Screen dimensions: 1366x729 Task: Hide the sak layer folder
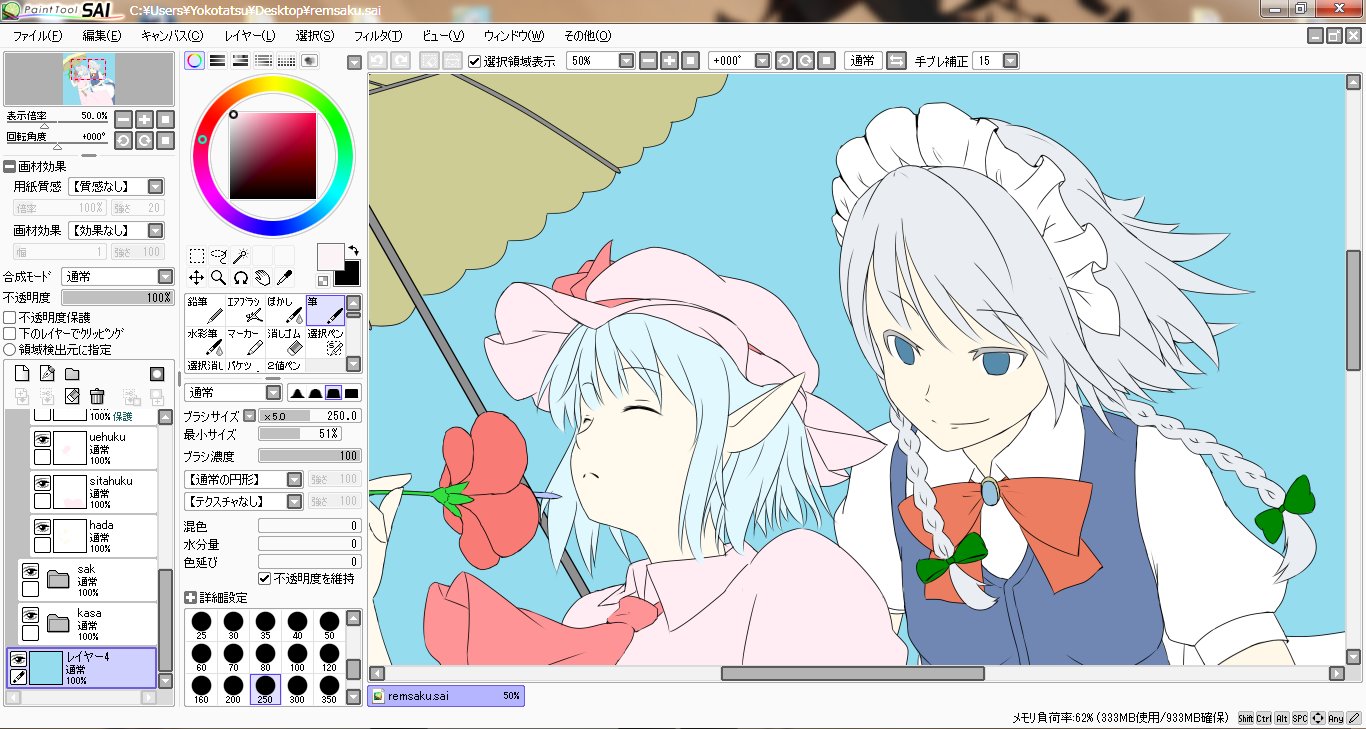tap(30, 571)
